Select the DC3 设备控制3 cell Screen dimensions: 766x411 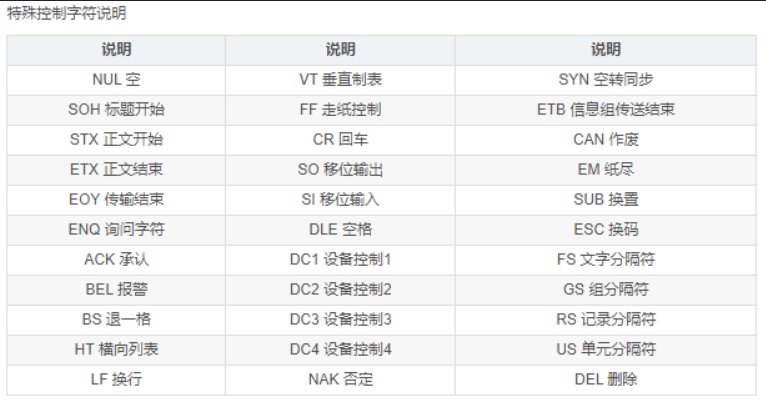point(340,319)
